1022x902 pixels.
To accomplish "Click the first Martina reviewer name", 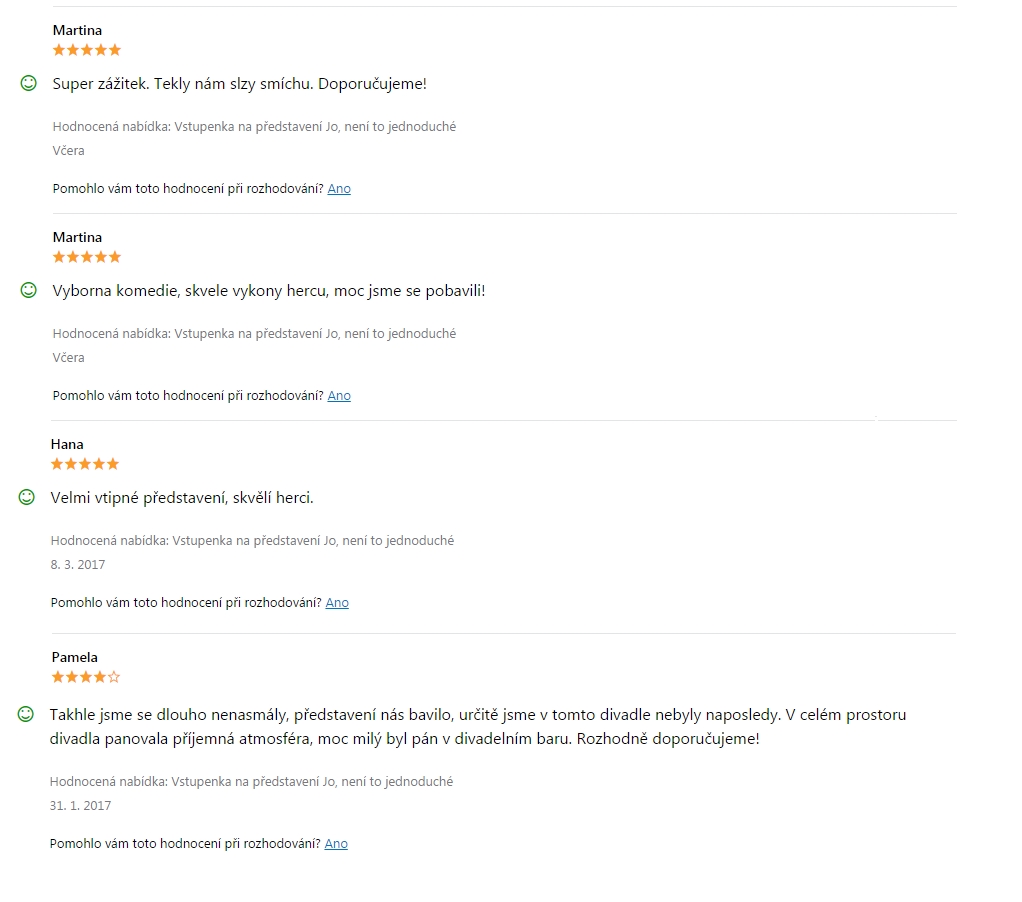I will 78,31.
